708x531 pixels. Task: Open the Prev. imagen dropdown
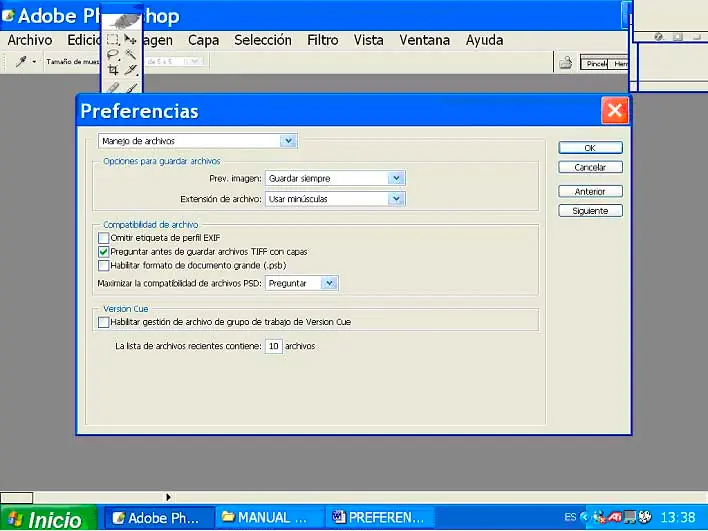pos(335,178)
